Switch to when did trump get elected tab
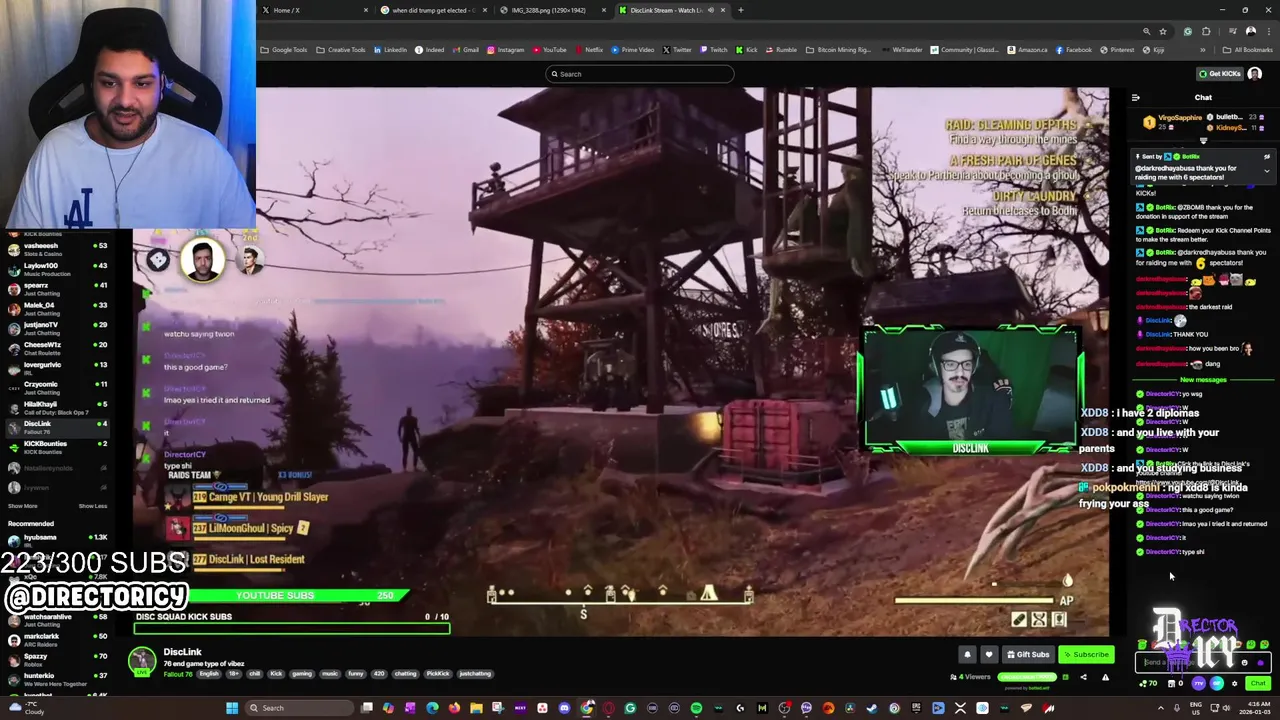This screenshot has width=1280, height=720. pyautogui.click(x=434, y=10)
